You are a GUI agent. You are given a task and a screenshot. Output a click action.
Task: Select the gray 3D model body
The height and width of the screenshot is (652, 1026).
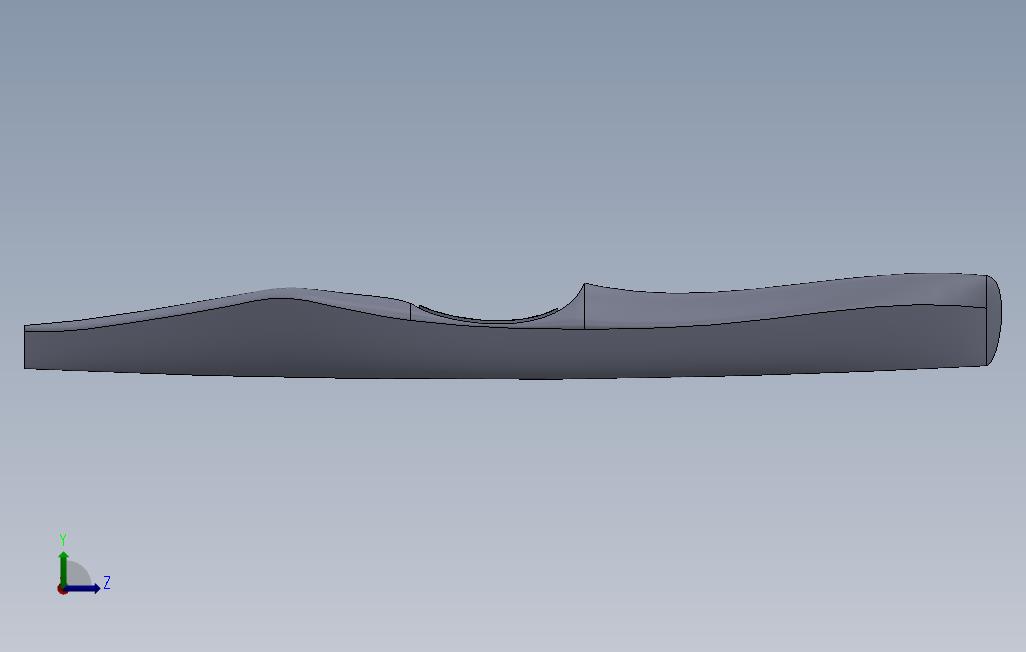pos(512,326)
